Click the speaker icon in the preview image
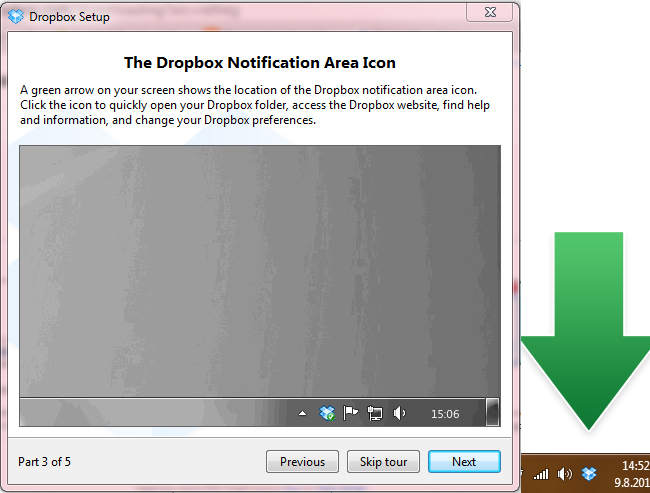 tap(400, 413)
